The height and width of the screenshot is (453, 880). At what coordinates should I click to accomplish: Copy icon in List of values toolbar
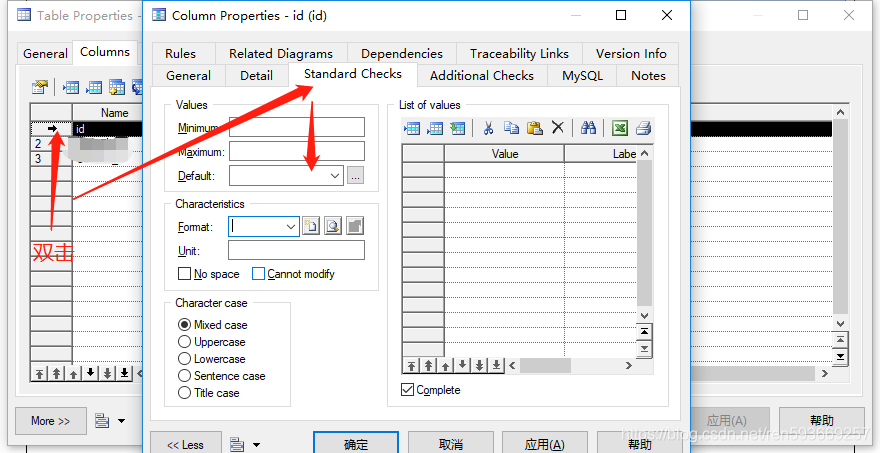tap(511, 129)
